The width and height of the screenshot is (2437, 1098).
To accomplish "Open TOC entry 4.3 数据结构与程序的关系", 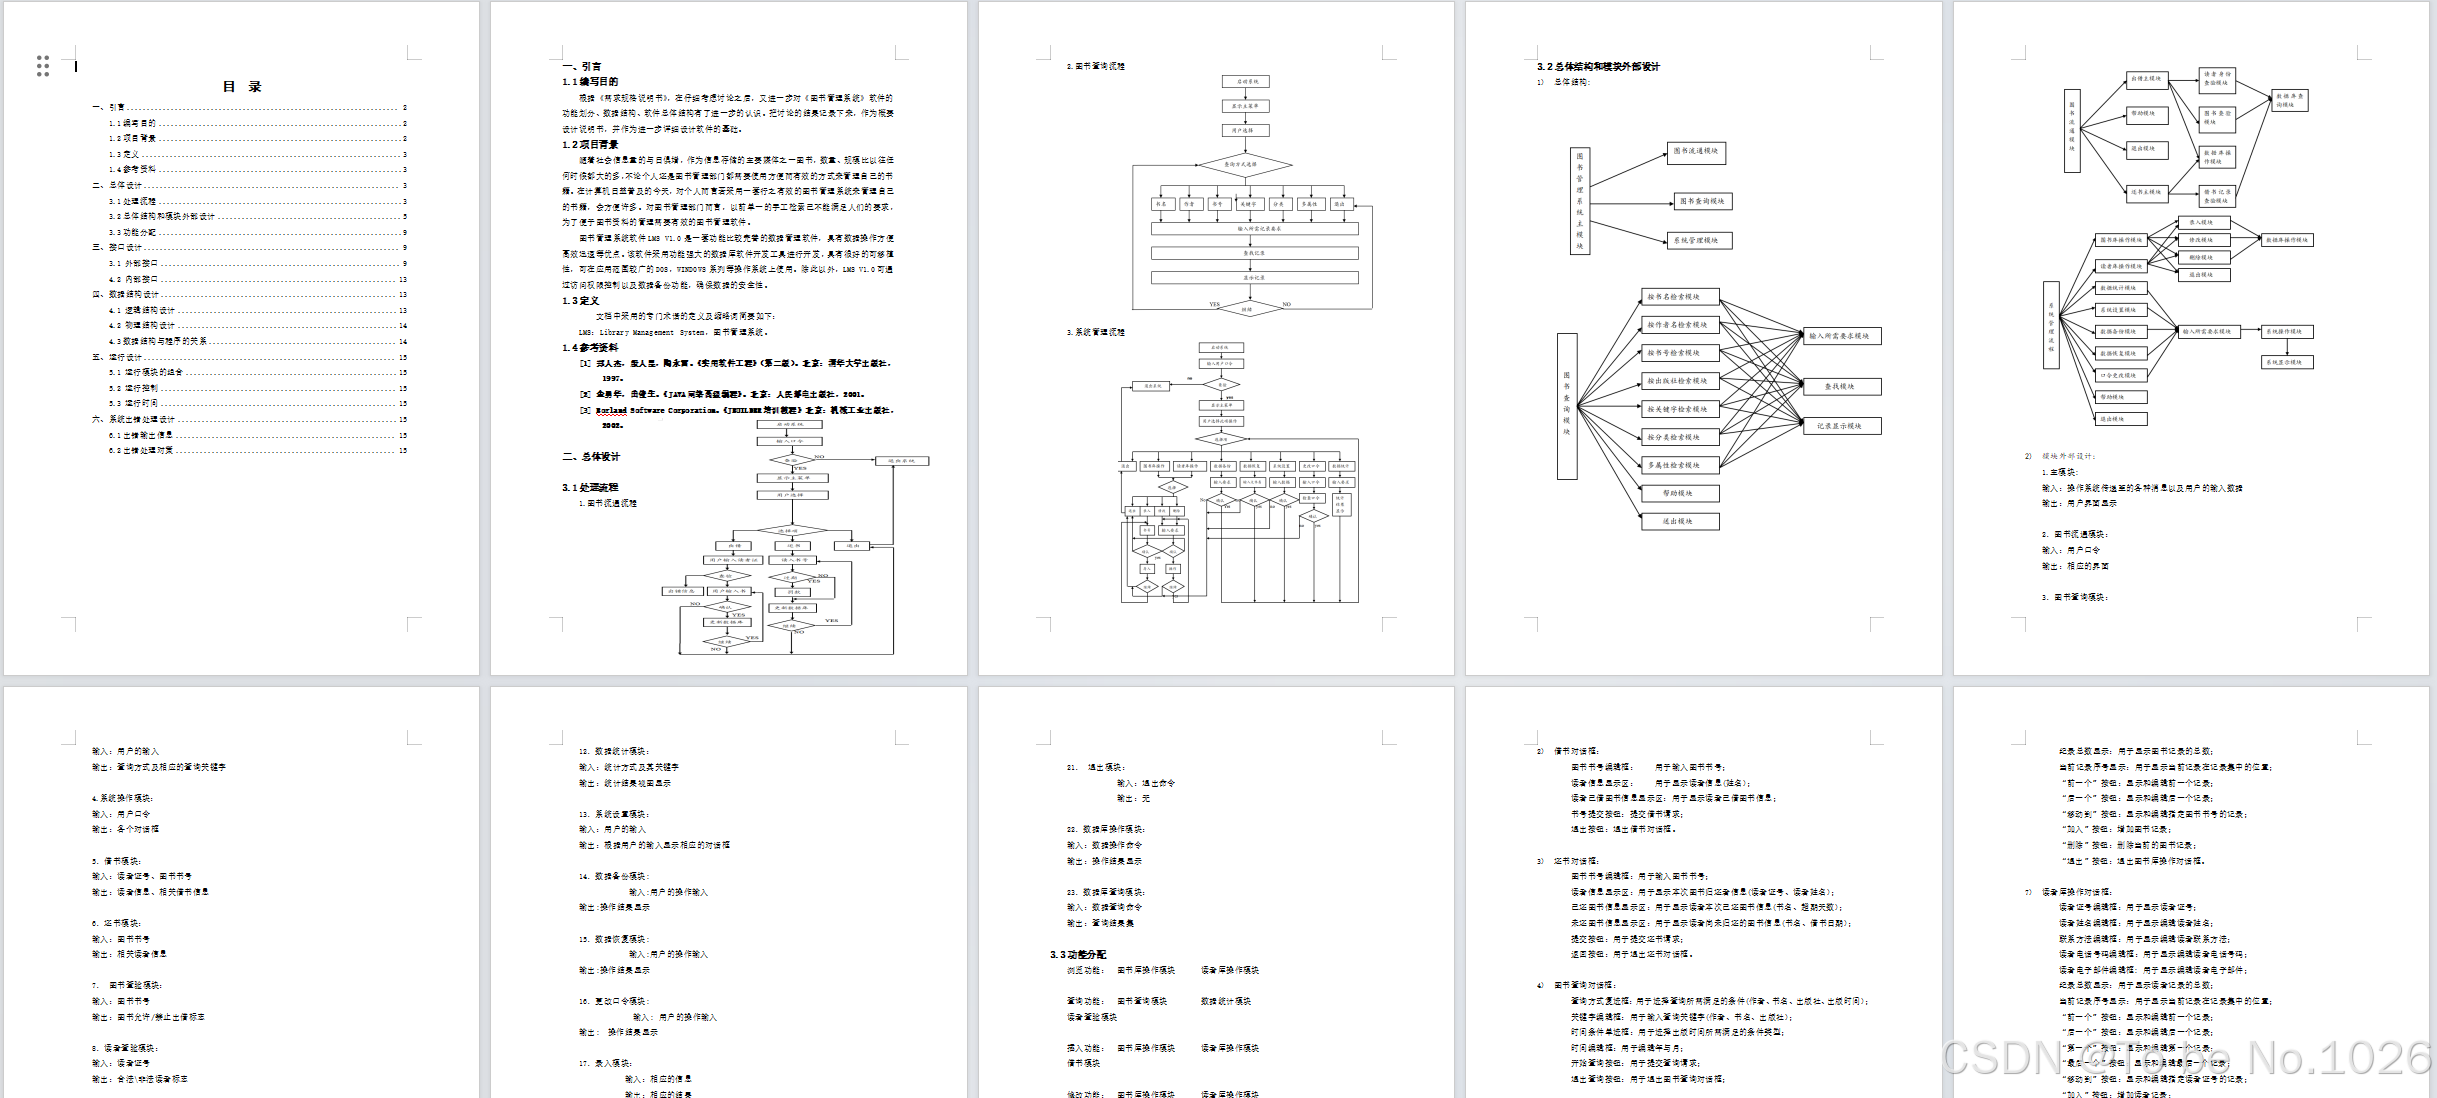I will pos(158,341).
